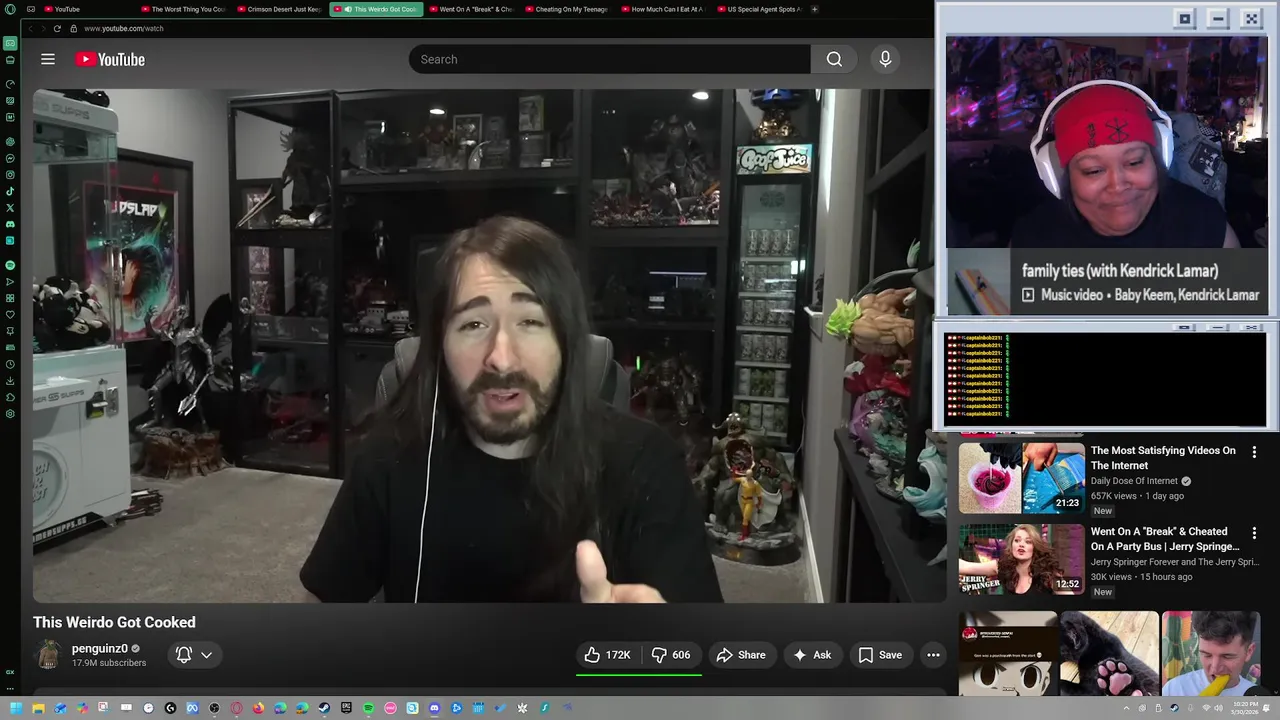Open Discord from the taskbar

(434, 708)
